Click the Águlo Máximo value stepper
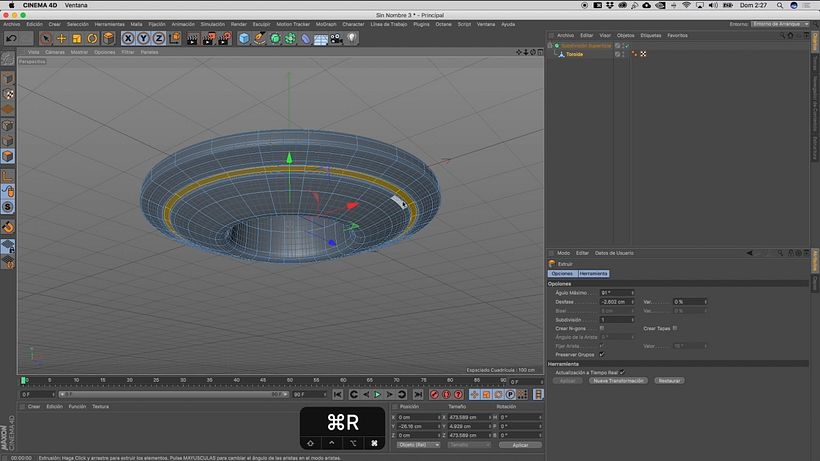This screenshot has height=461, width=820. (632, 293)
